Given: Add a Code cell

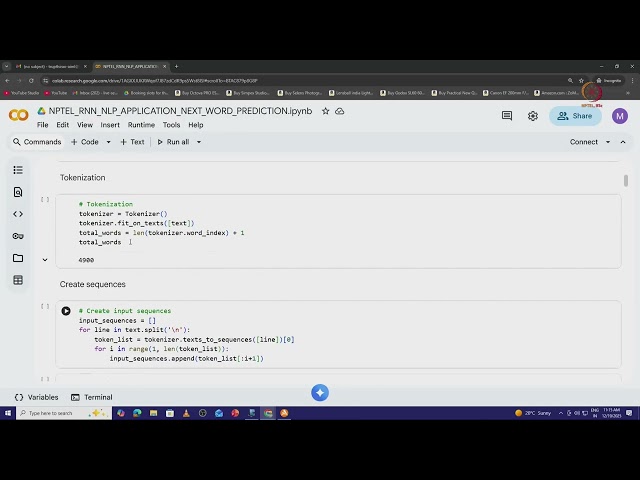Looking at the screenshot, I should [x=85, y=142].
